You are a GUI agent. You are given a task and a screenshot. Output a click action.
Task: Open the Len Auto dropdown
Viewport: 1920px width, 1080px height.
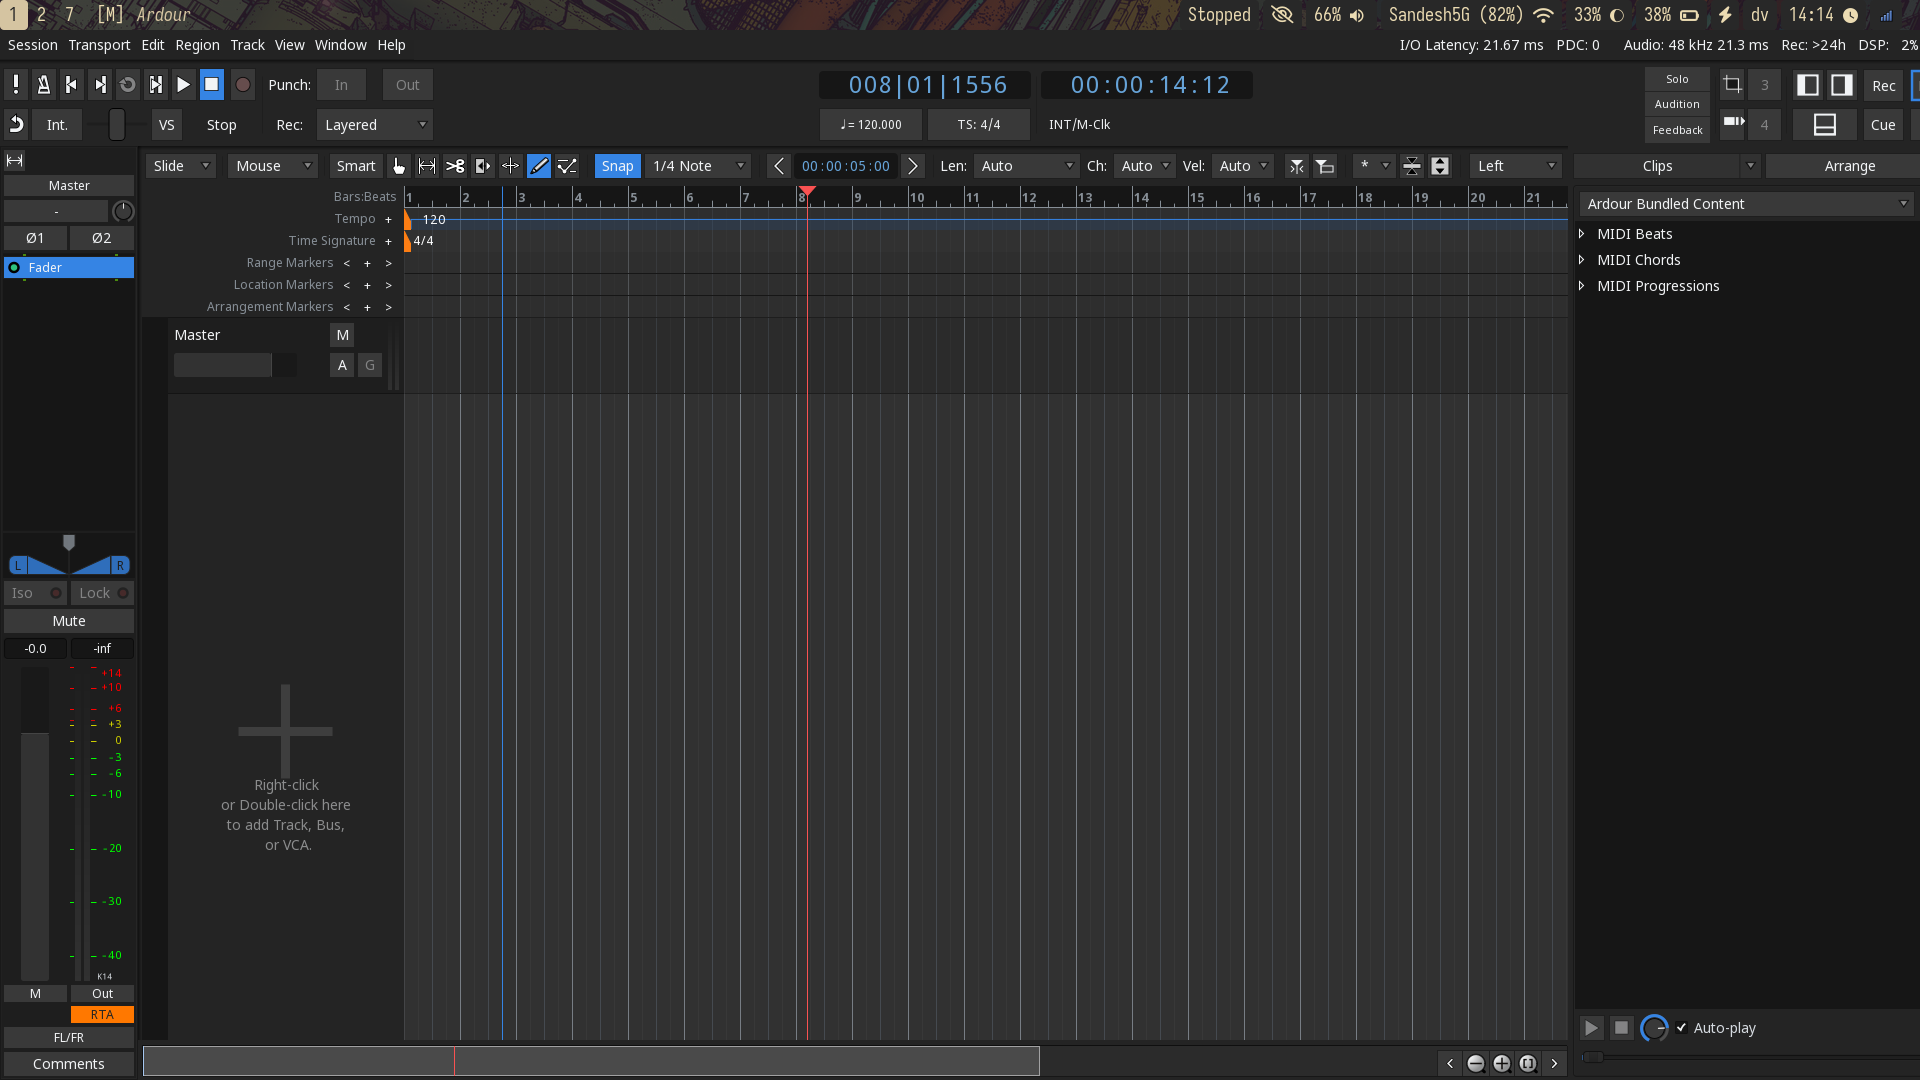(x=1027, y=166)
